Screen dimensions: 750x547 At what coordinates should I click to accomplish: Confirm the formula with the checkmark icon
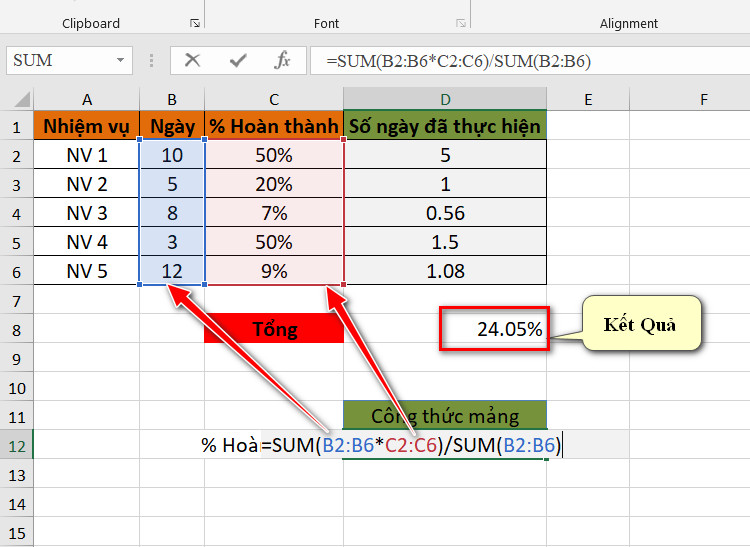click(x=238, y=60)
